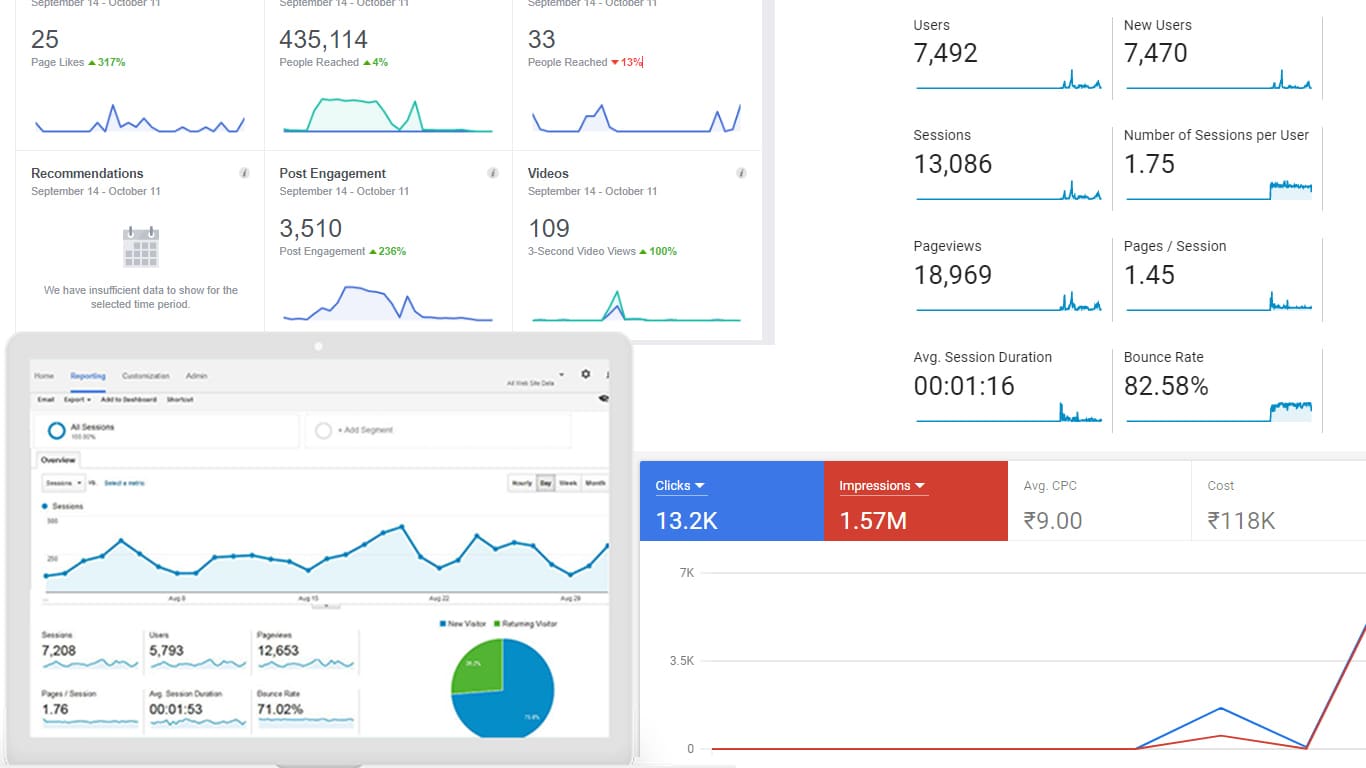Select the Add Segment empty circle
The height and width of the screenshot is (768, 1366).
323,431
